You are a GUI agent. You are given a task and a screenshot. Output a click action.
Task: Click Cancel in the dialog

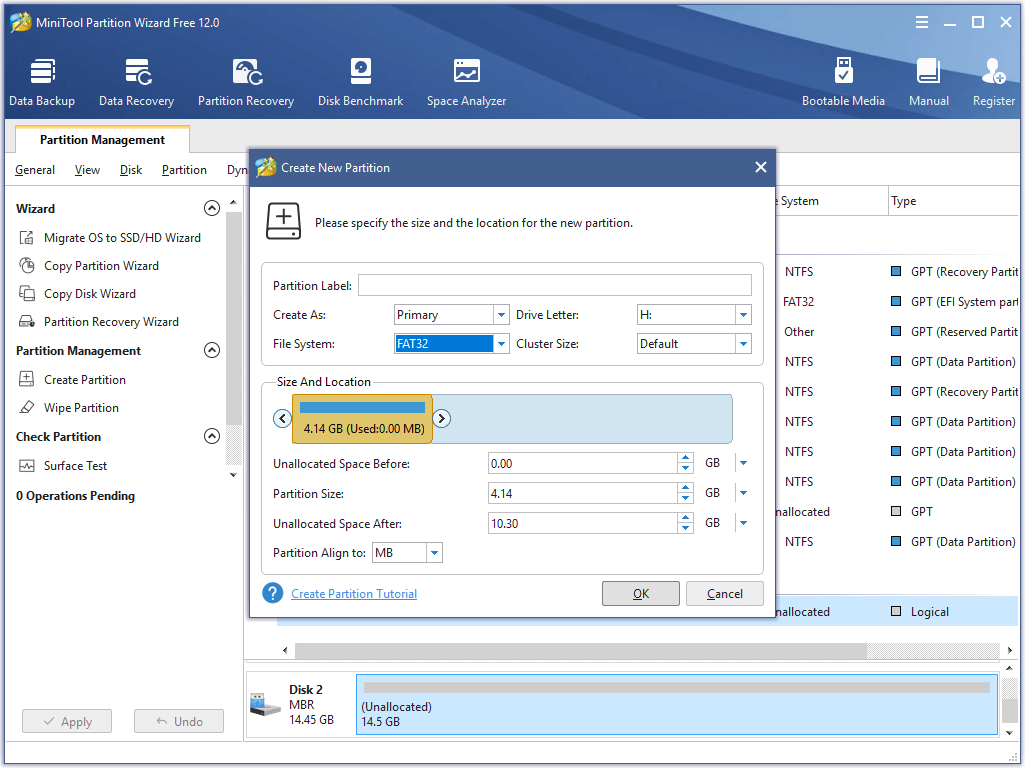click(x=724, y=593)
